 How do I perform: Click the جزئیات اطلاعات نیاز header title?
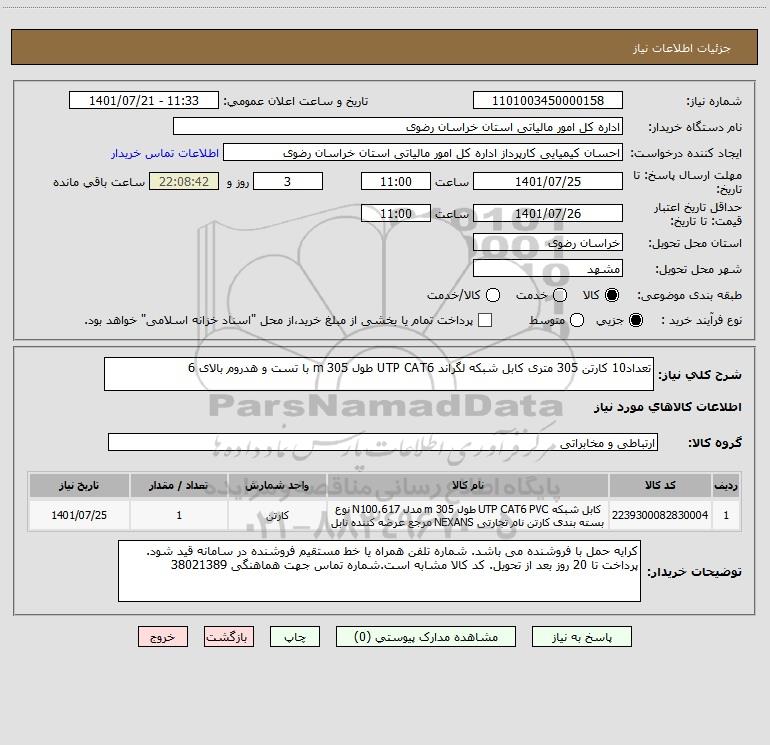coord(682,48)
